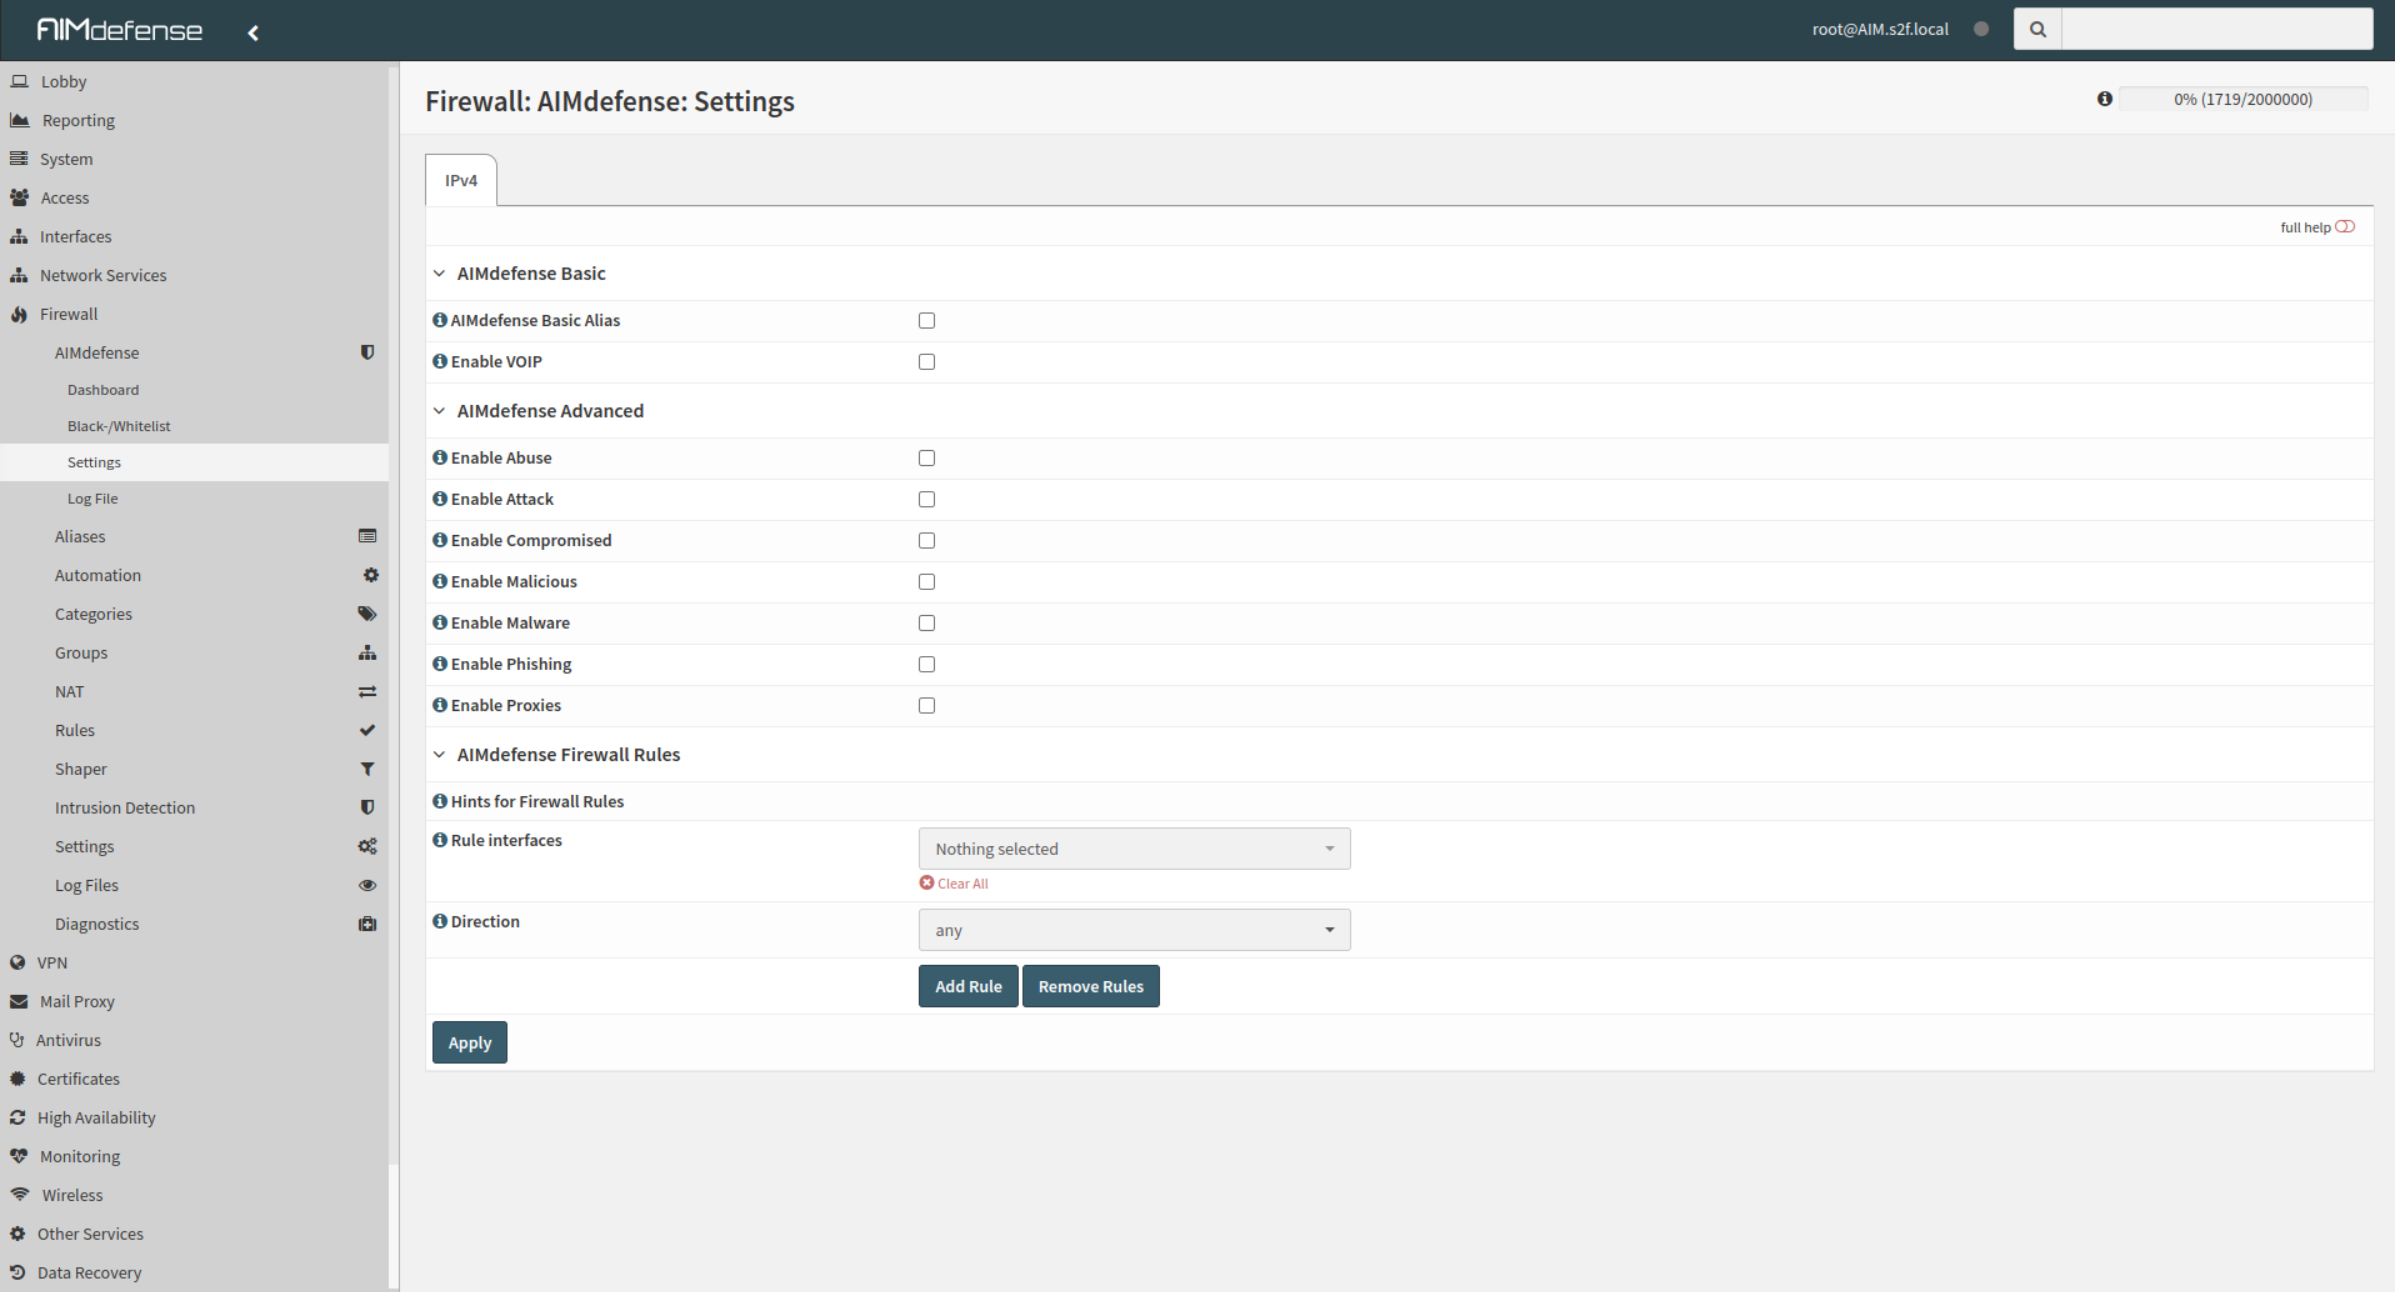Image resolution: width=2395 pixels, height=1292 pixels.
Task: Open the Direction dropdown showing any
Action: pos(1134,930)
